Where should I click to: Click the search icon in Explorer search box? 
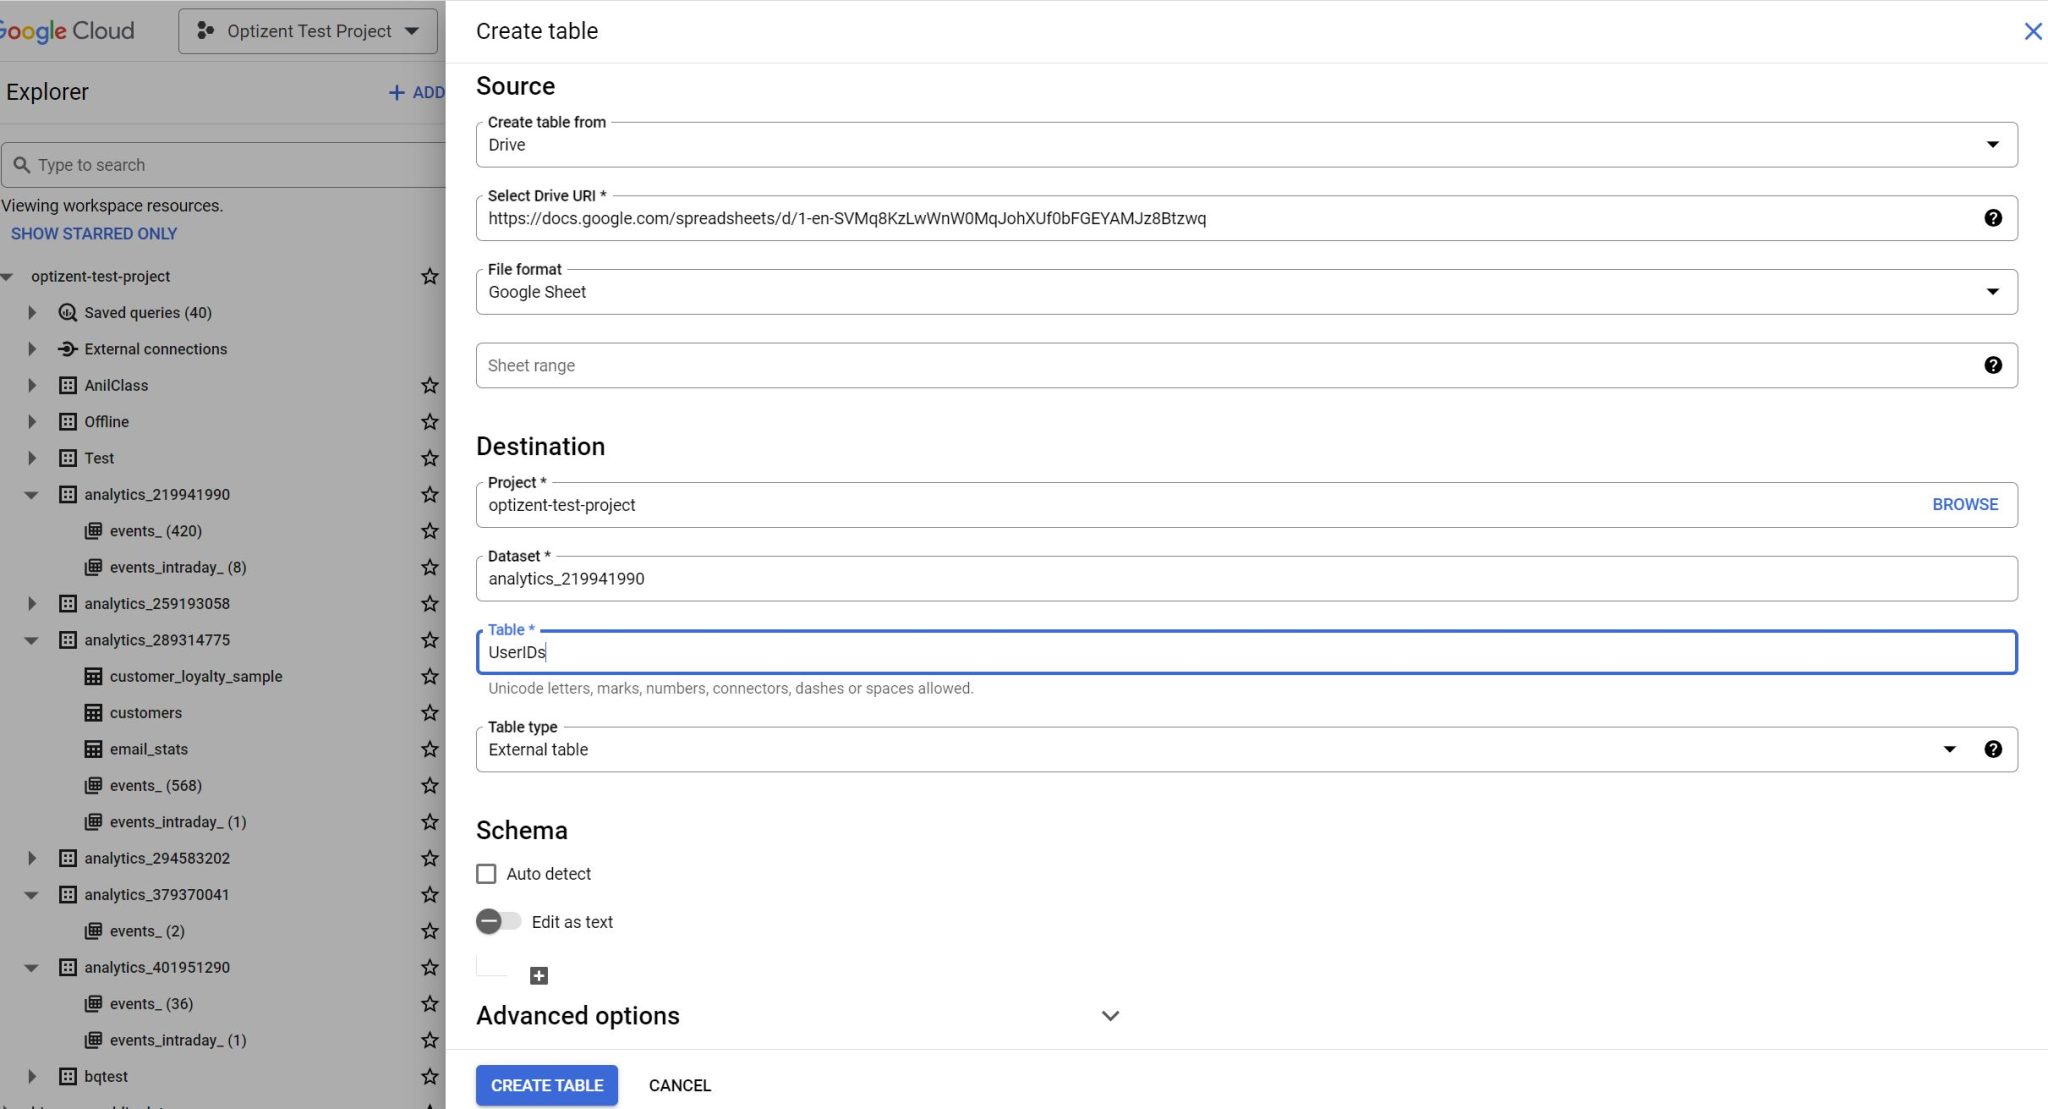click(22, 164)
